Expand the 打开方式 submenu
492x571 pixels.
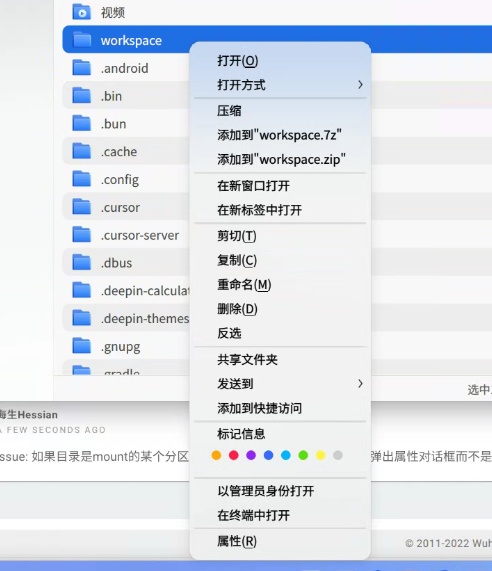280,85
